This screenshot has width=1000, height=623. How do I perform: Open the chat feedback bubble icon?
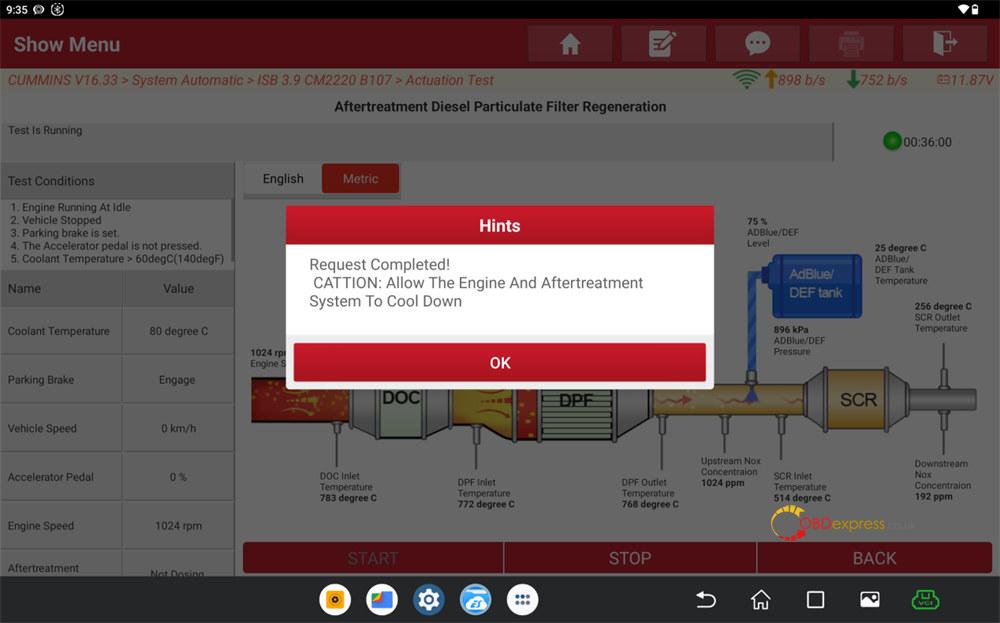click(x=757, y=44)
